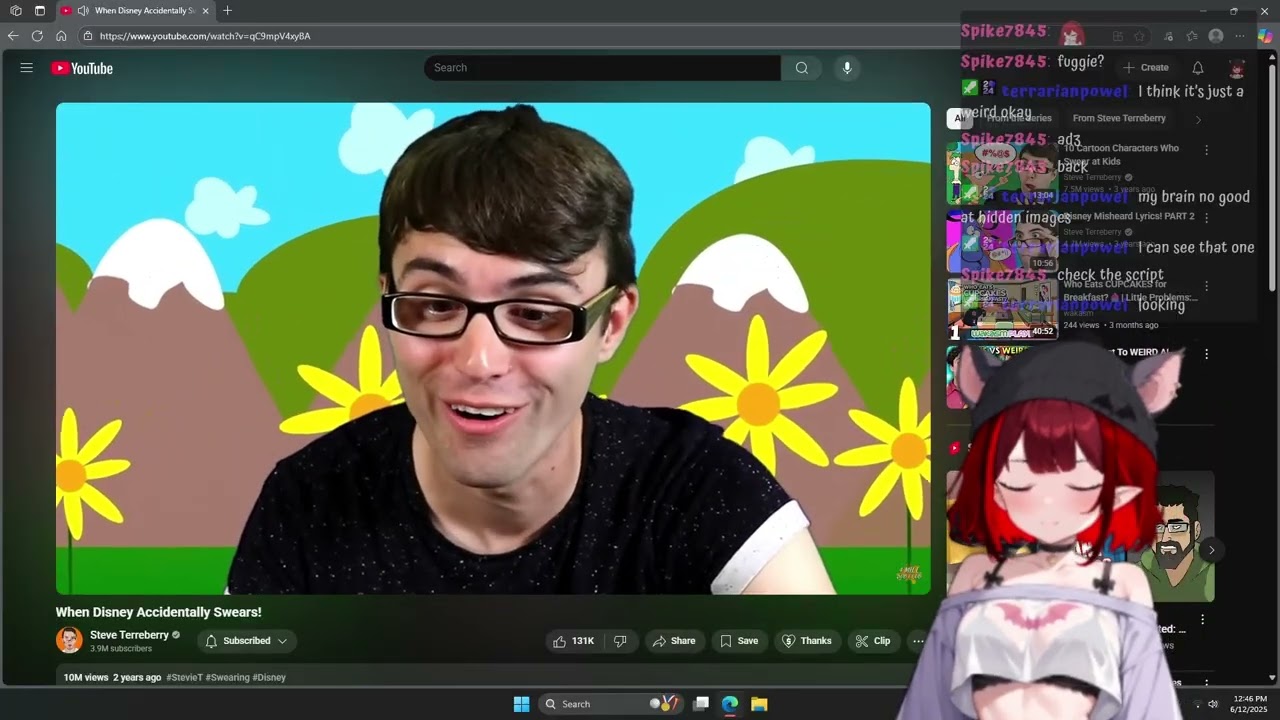Open YouTube notifications bell
The width and height of the screenshot is (1280, 720).
[x=1197, y=68]
